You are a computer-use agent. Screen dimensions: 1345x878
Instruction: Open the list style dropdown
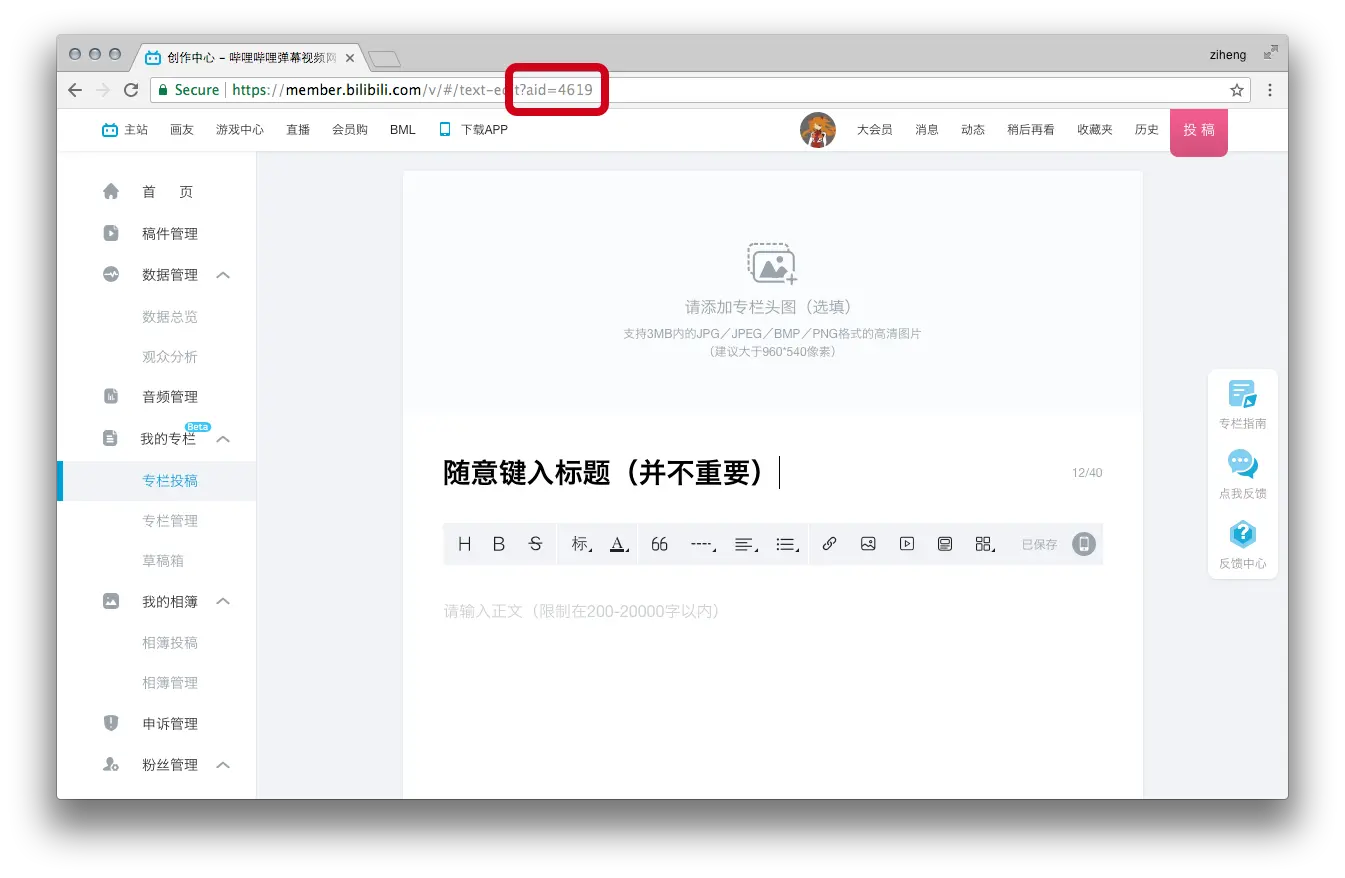[788, 544]
